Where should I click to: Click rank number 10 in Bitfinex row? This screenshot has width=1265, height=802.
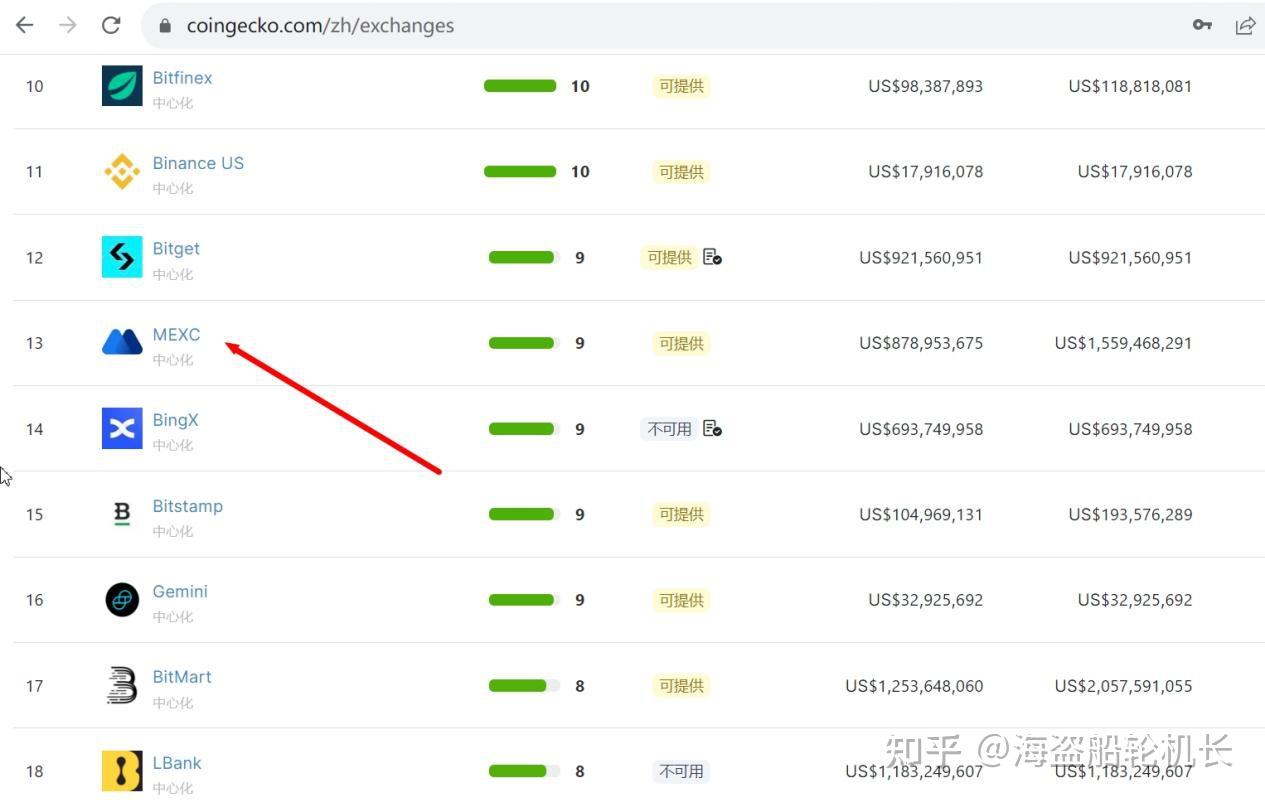click(x=34, y=86)
